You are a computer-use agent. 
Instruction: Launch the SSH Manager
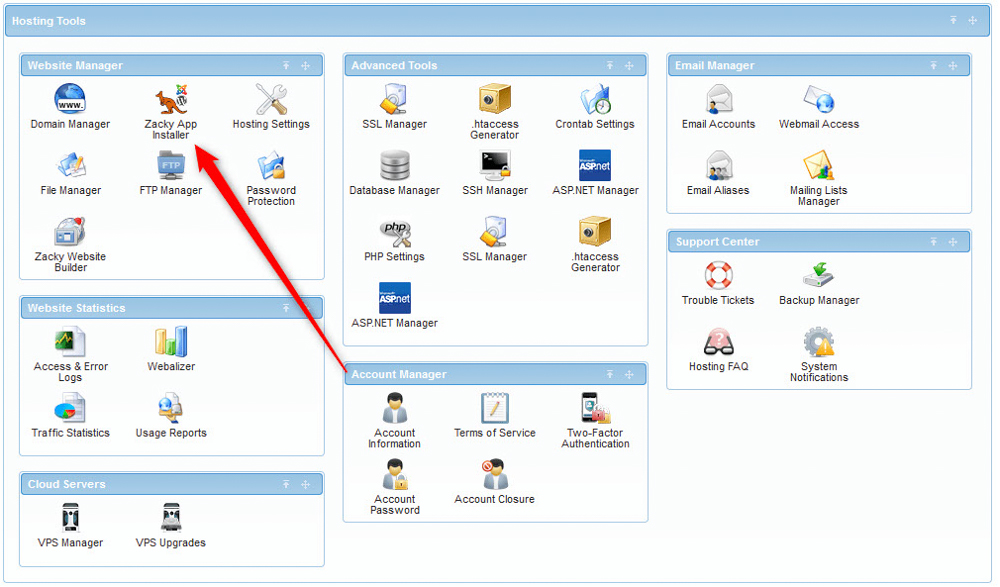[494, 170]
